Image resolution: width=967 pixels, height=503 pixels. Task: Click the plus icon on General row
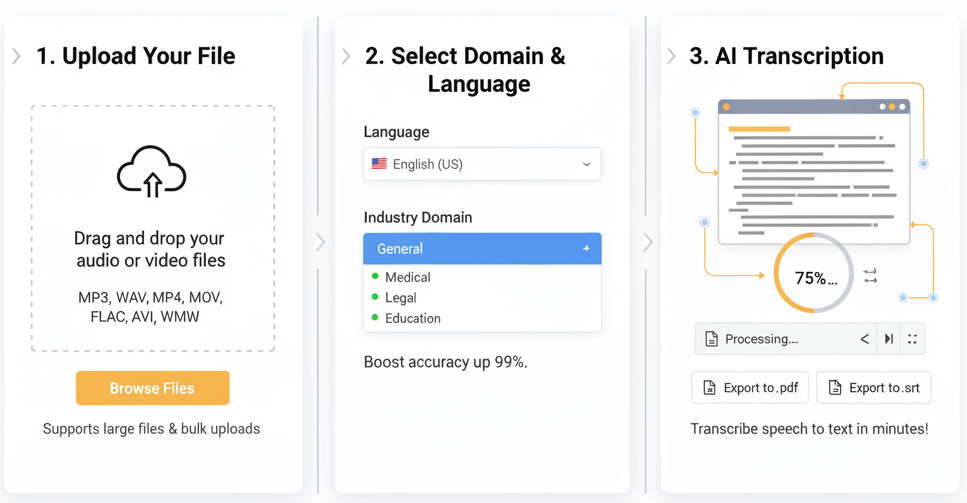[x=586, y=248]
